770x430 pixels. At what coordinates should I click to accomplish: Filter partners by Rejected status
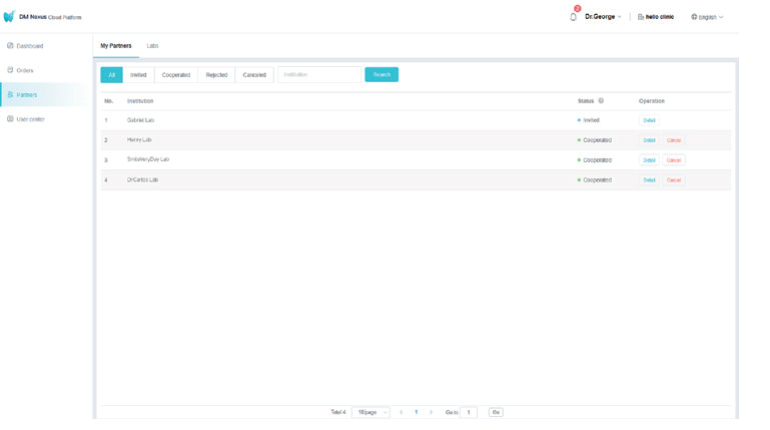(x=216, y=75)
